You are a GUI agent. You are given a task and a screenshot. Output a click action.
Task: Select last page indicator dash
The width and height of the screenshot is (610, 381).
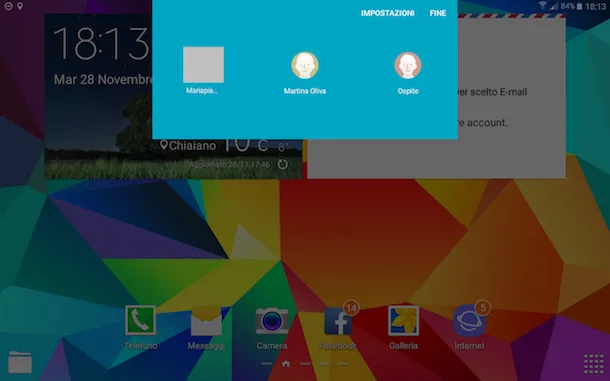tap(343, 363)
